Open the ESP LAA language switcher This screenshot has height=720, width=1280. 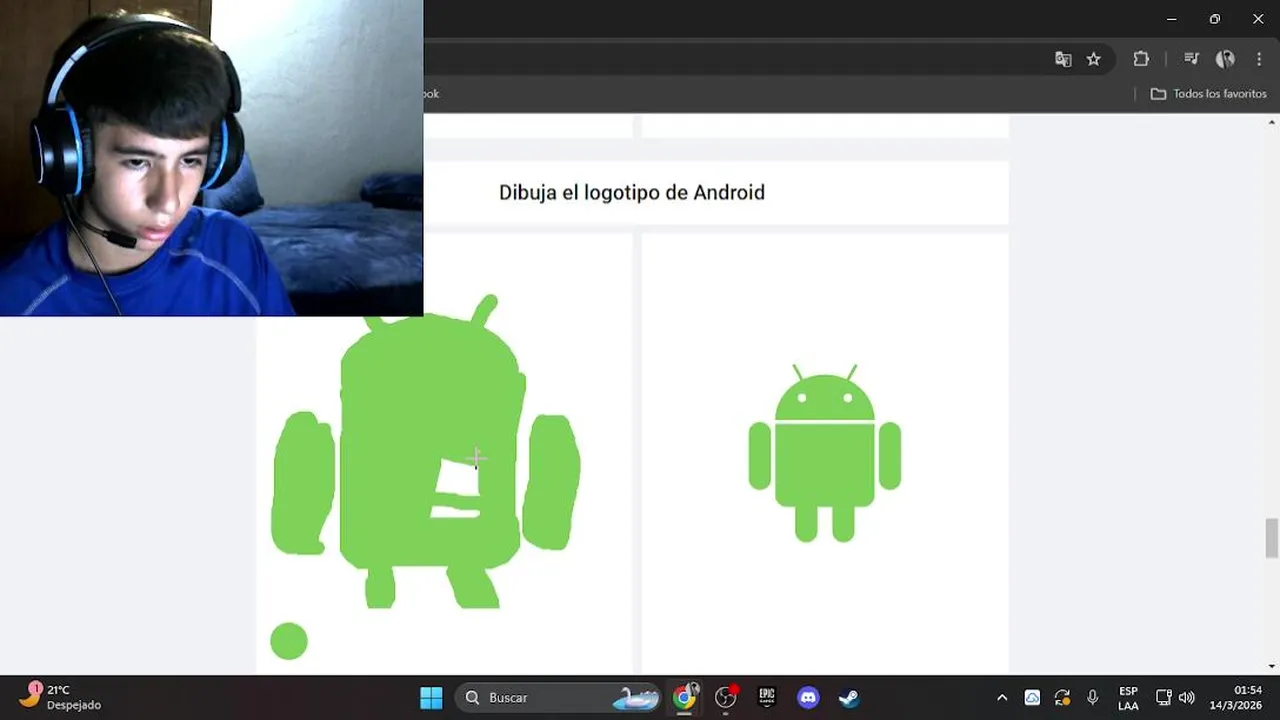(1128, 698)
